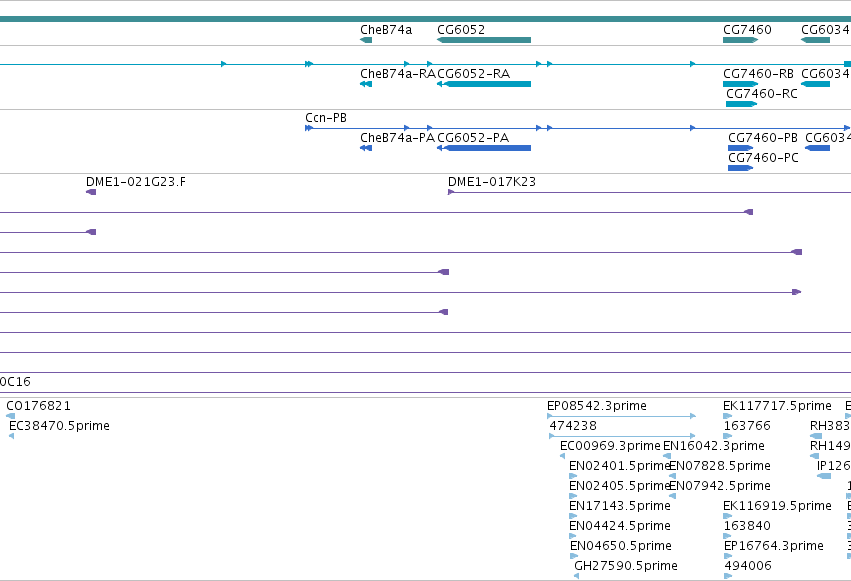This screenshot has width=851, height=581.
Task: Select the CheB74a gene glyph
Action: pos(366,40)
